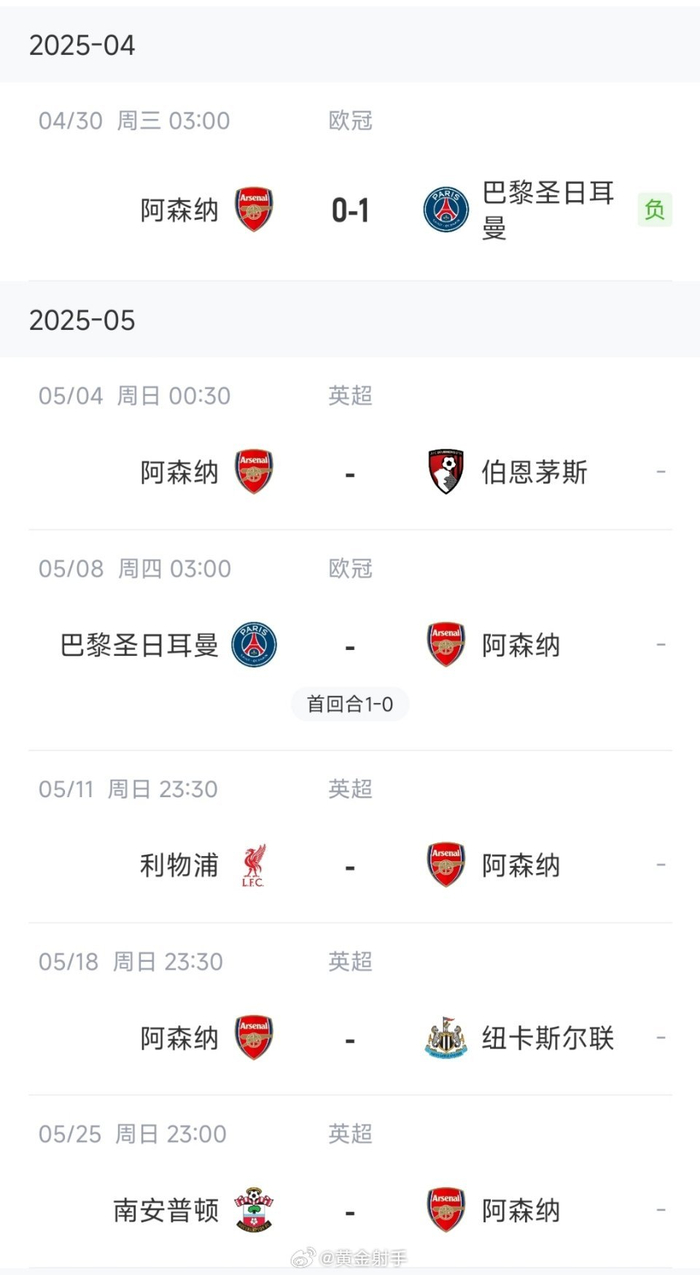Click PSG crest in the 04/30 match
This screenshot has height=1275, width=700.
pos(446,210)
